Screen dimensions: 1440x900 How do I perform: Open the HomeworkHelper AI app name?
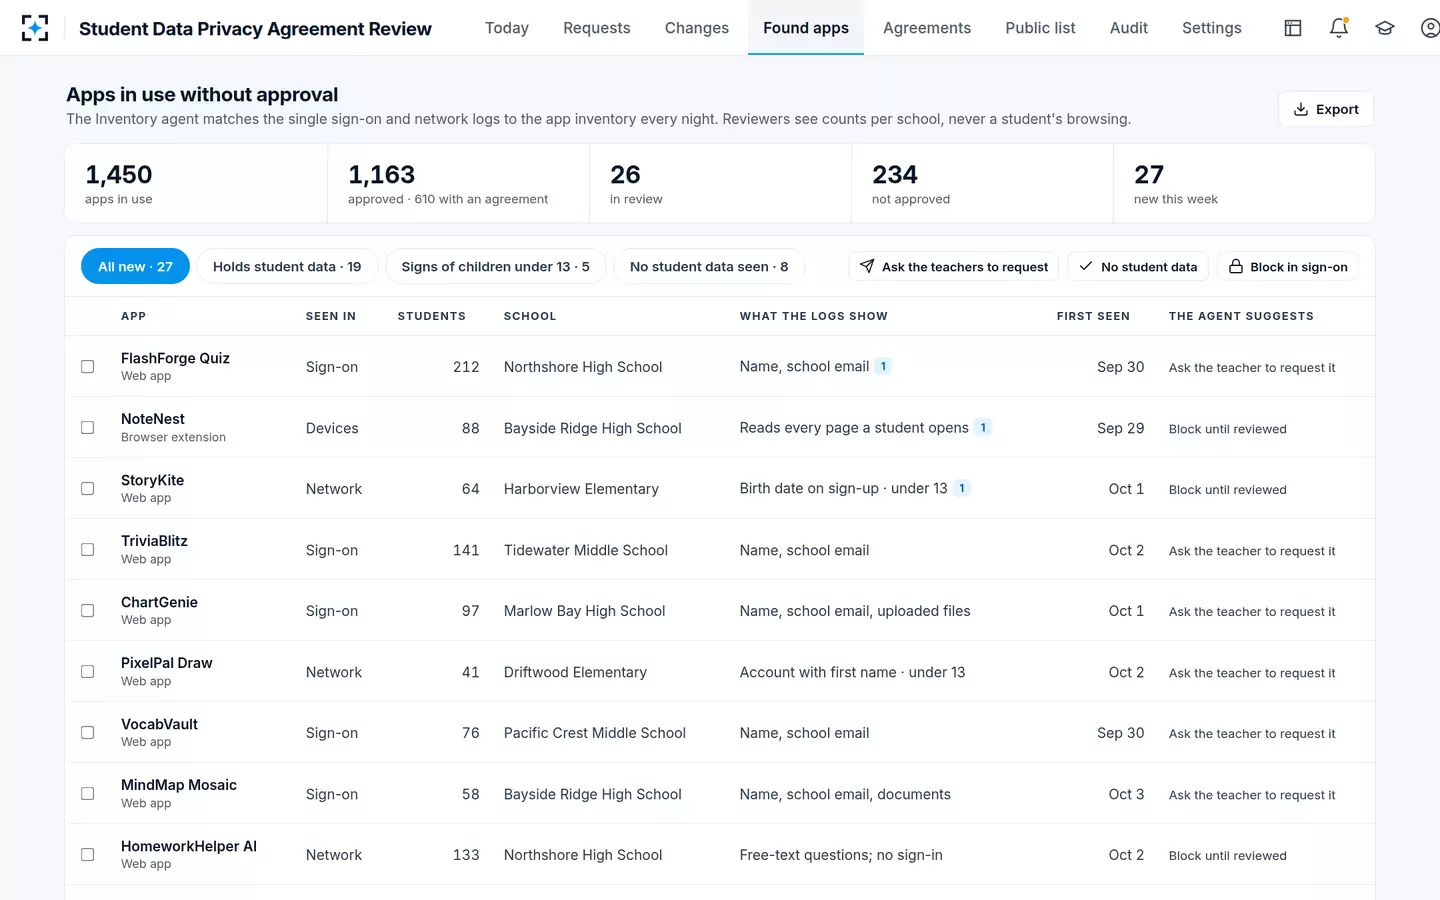tap(189, 846)
